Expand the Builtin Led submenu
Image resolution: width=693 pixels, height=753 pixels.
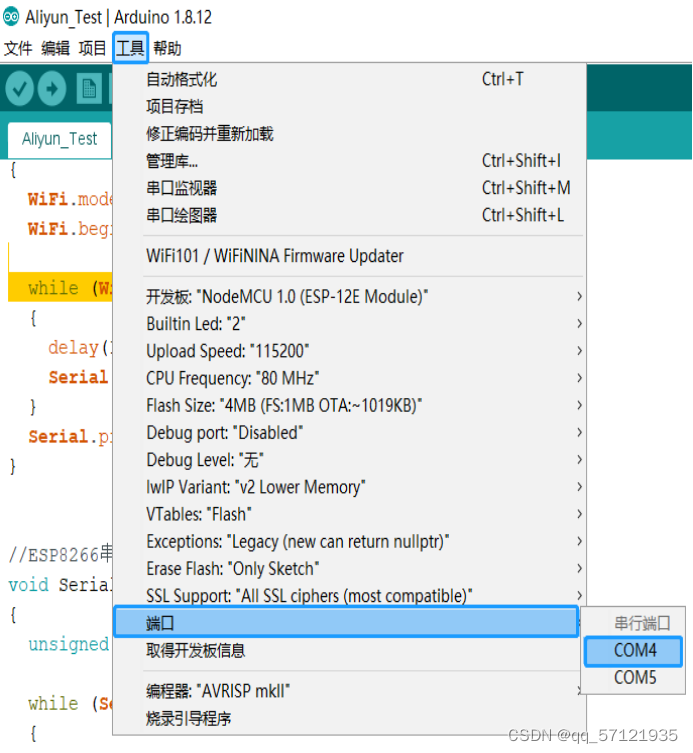click(349, 324)
